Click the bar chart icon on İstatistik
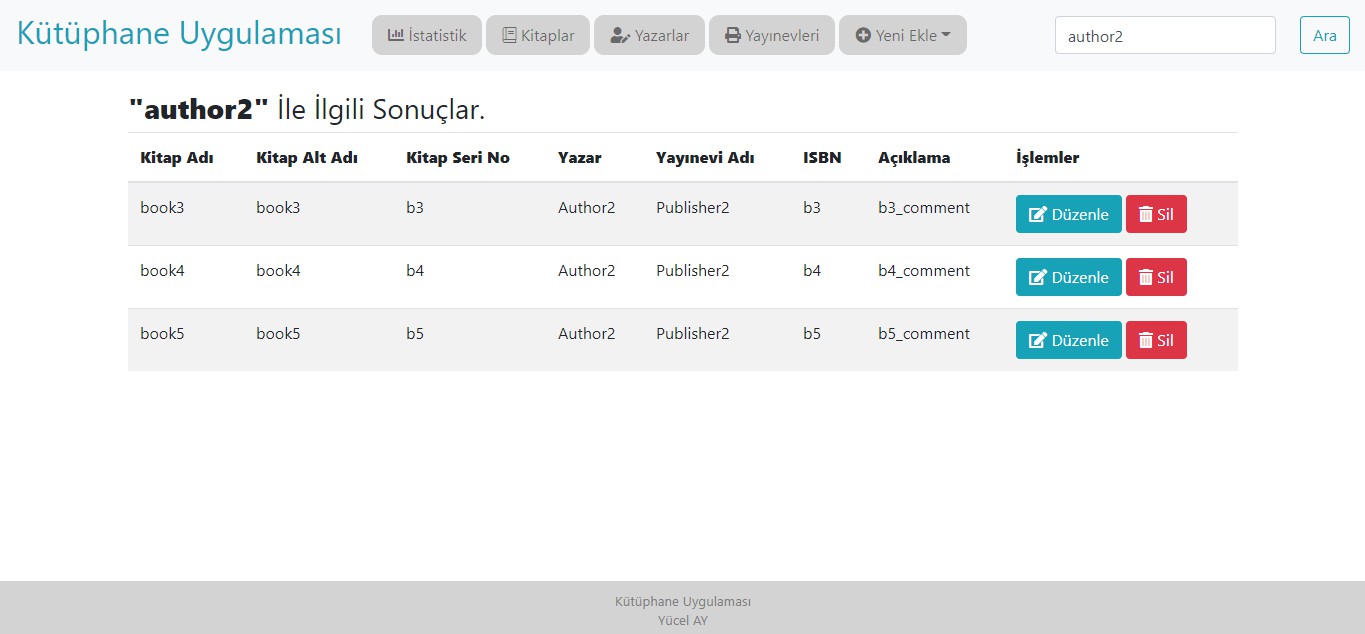 tap(396, 35)
